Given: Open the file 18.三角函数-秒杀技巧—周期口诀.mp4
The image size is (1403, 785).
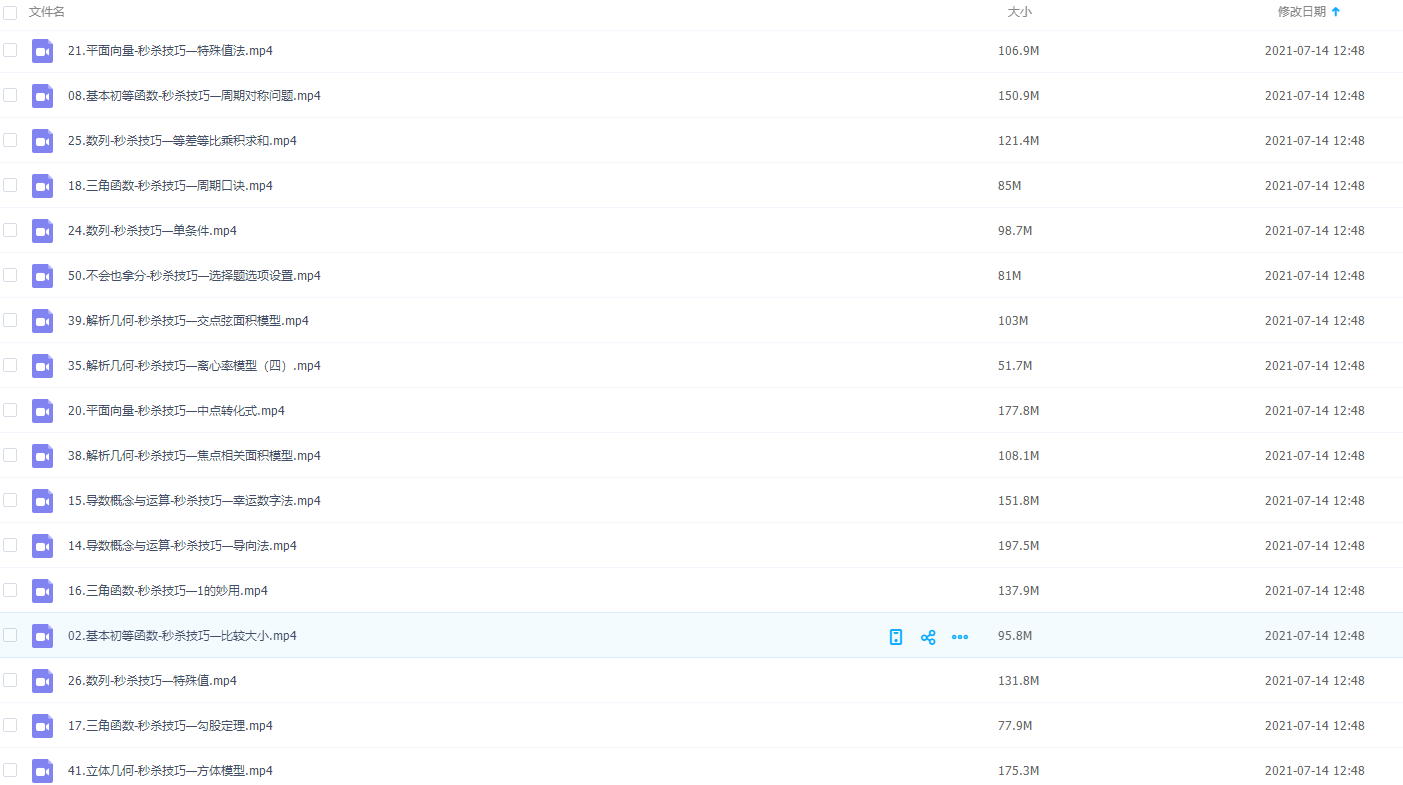Looking at the screenshot, I should point(170,186).
